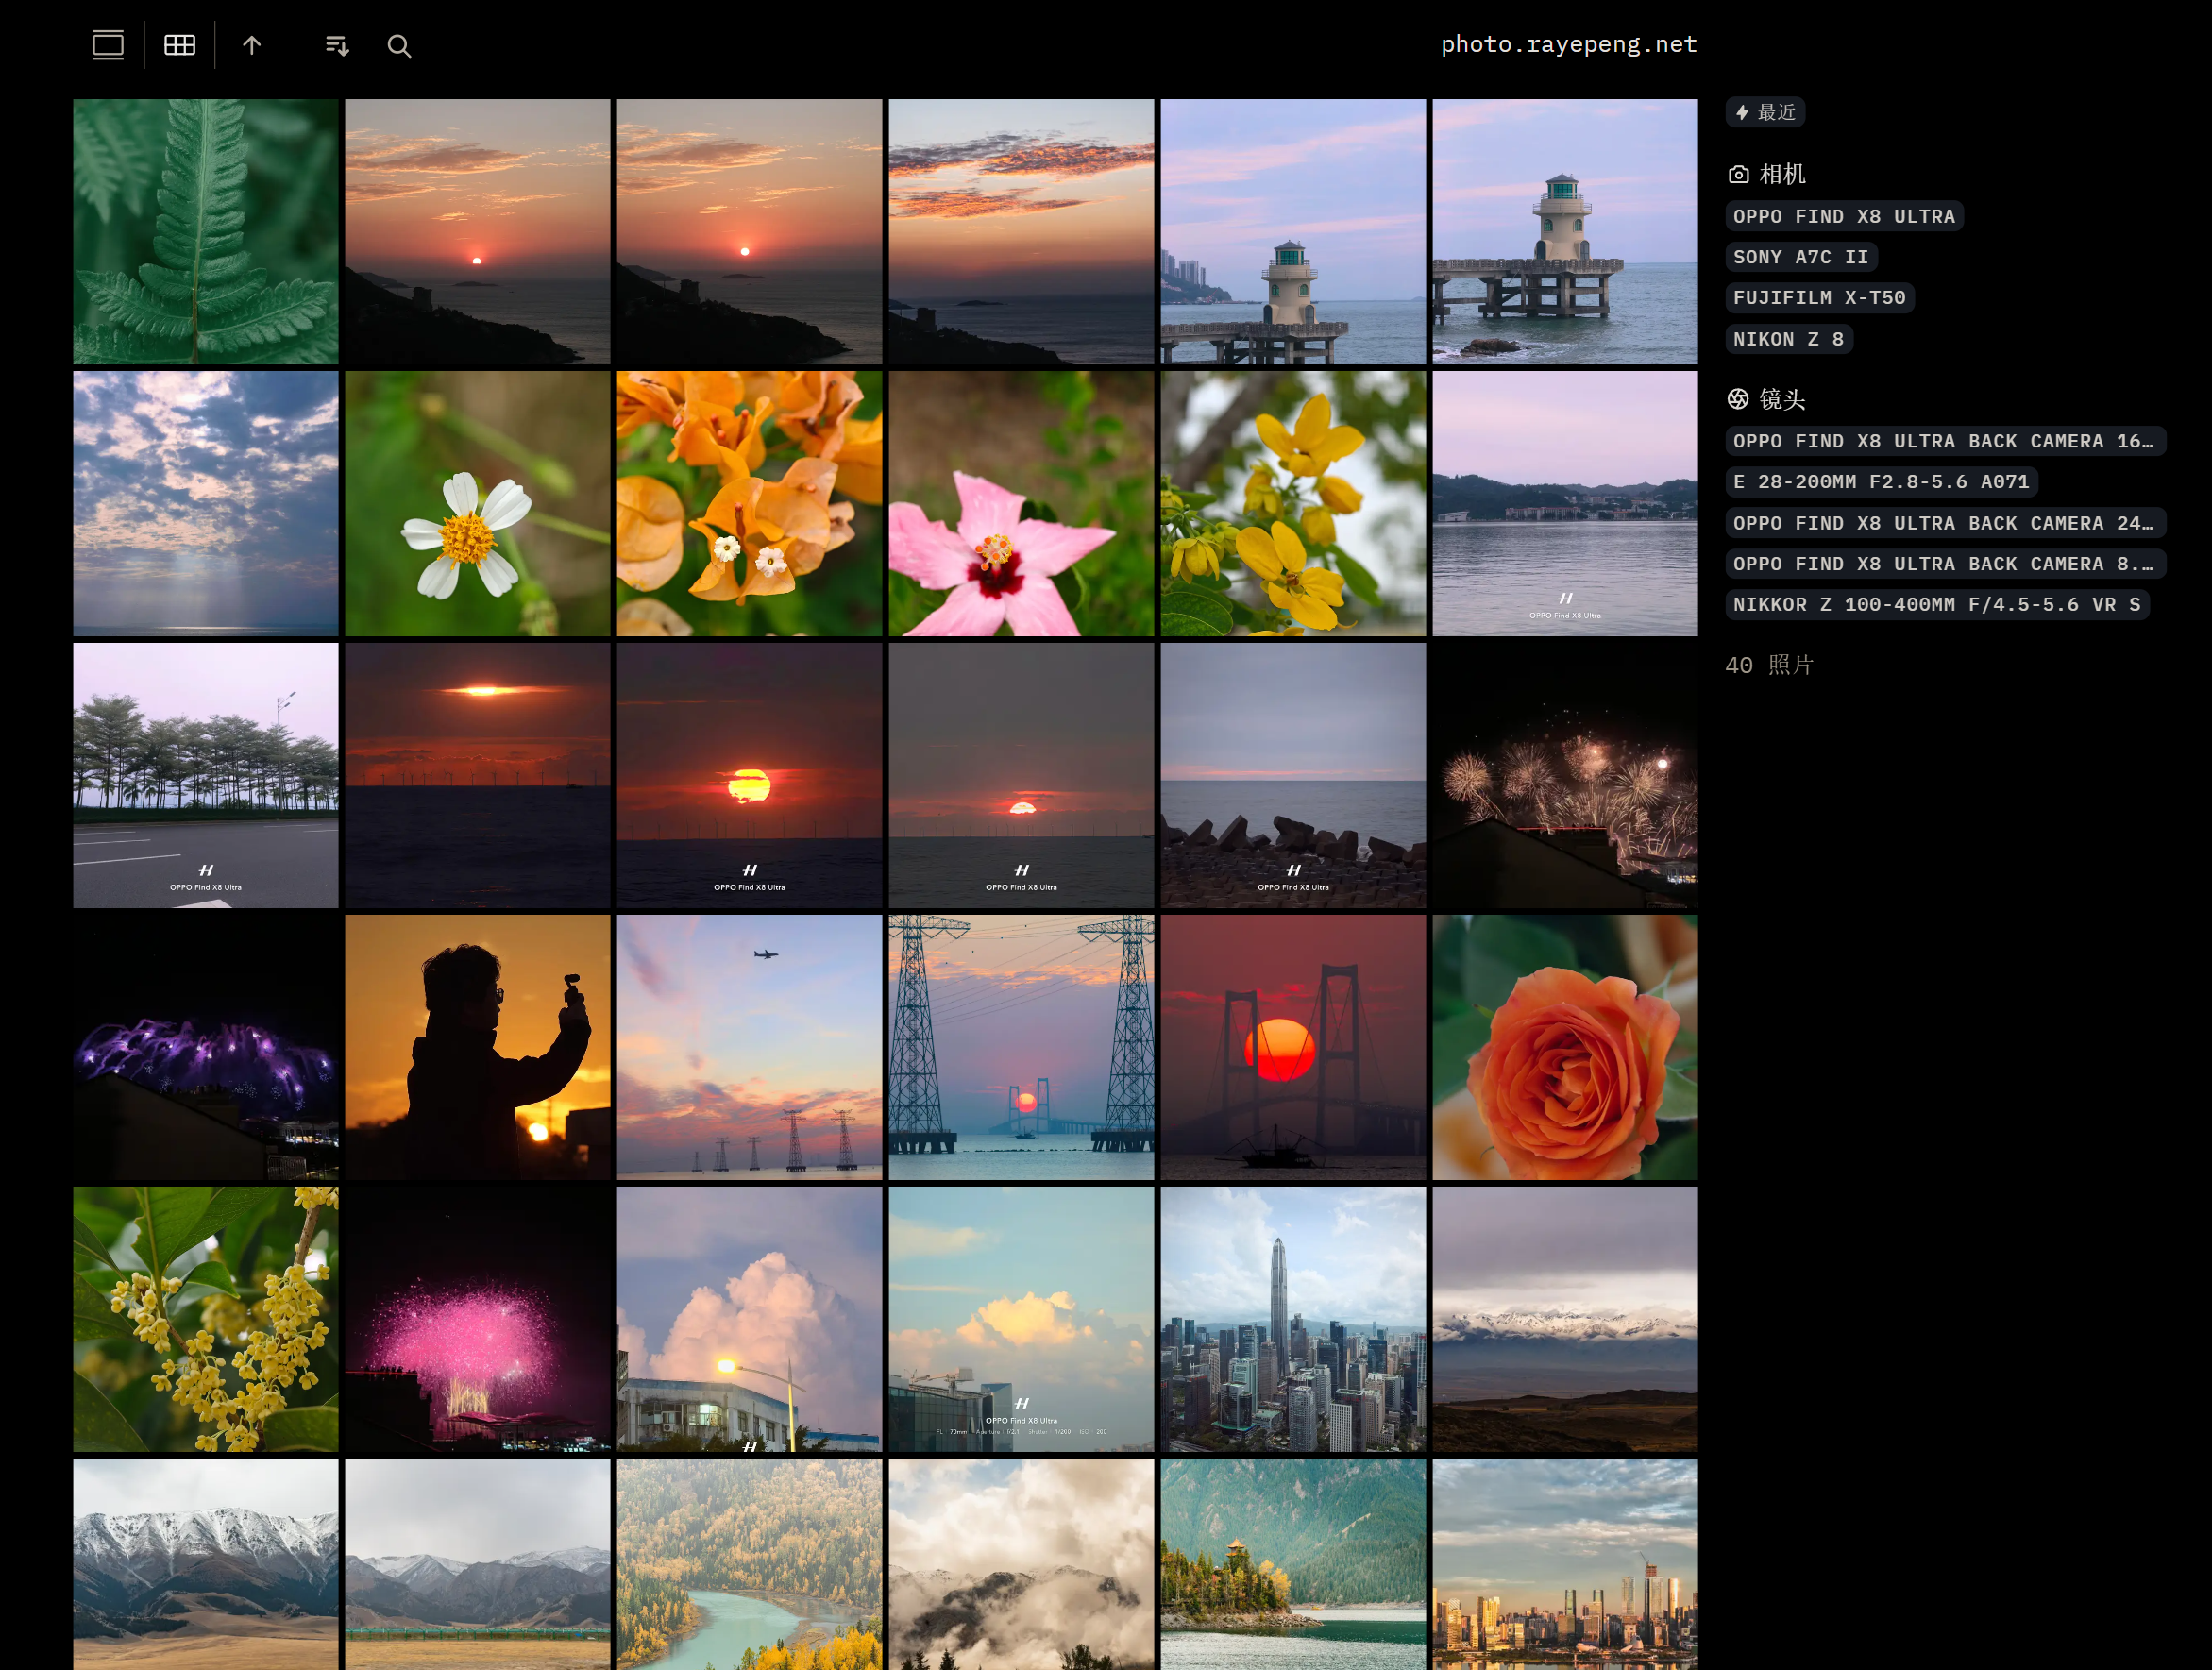Click the aperture icon beside 镜头
The image size is (2212, 1670).
point(1738,400)
